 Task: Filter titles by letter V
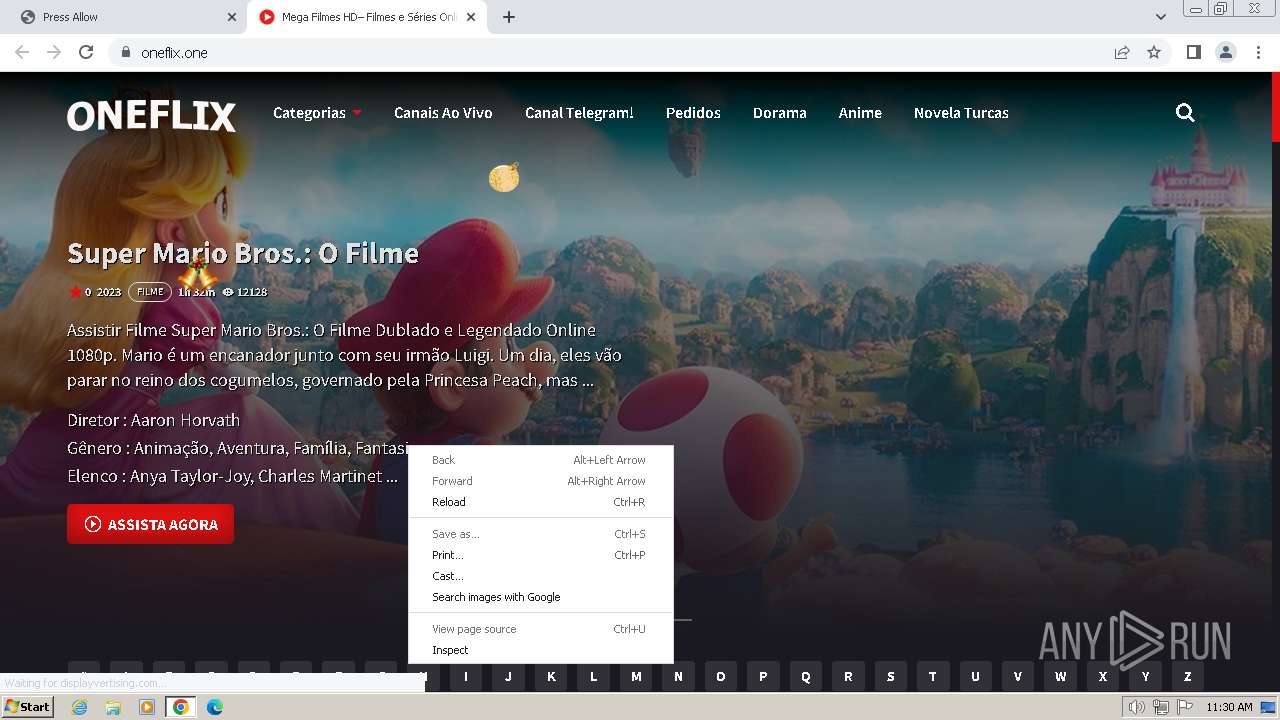1018,676
